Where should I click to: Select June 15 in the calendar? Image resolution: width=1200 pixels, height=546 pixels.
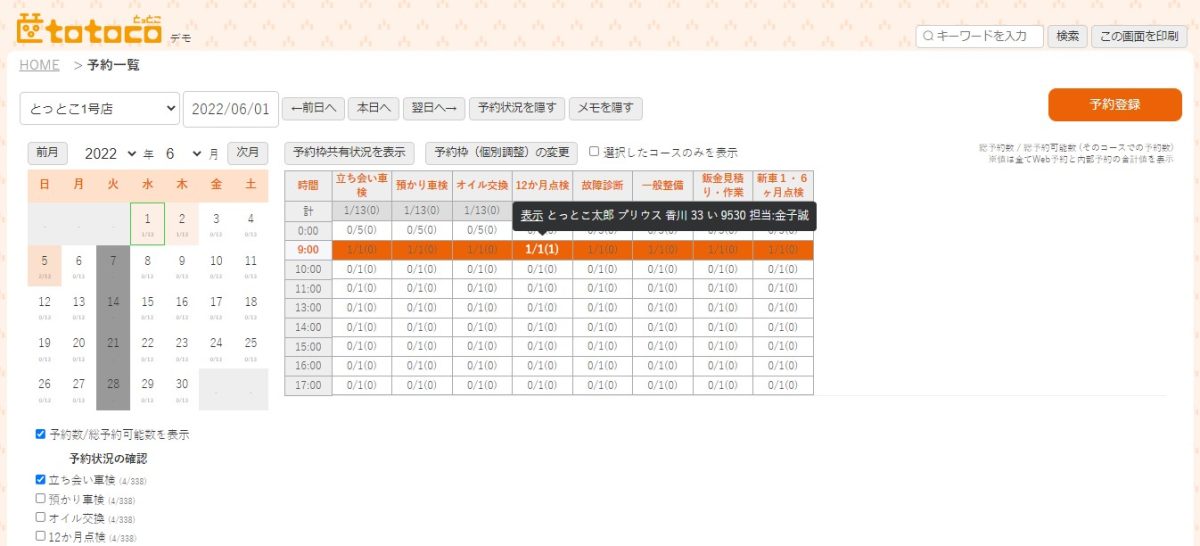pos(148,302)
